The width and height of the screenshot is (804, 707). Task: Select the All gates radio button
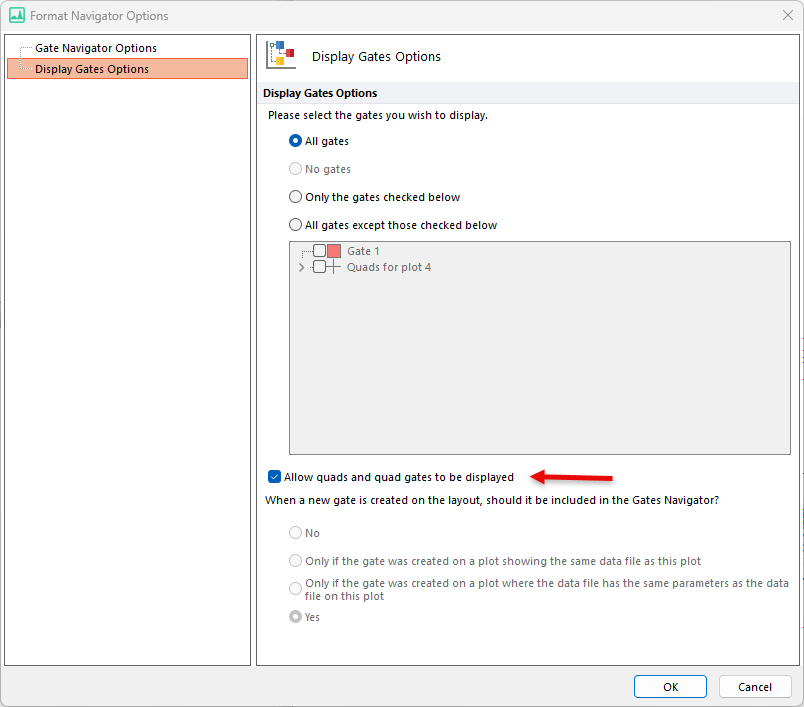pos(296,141)
